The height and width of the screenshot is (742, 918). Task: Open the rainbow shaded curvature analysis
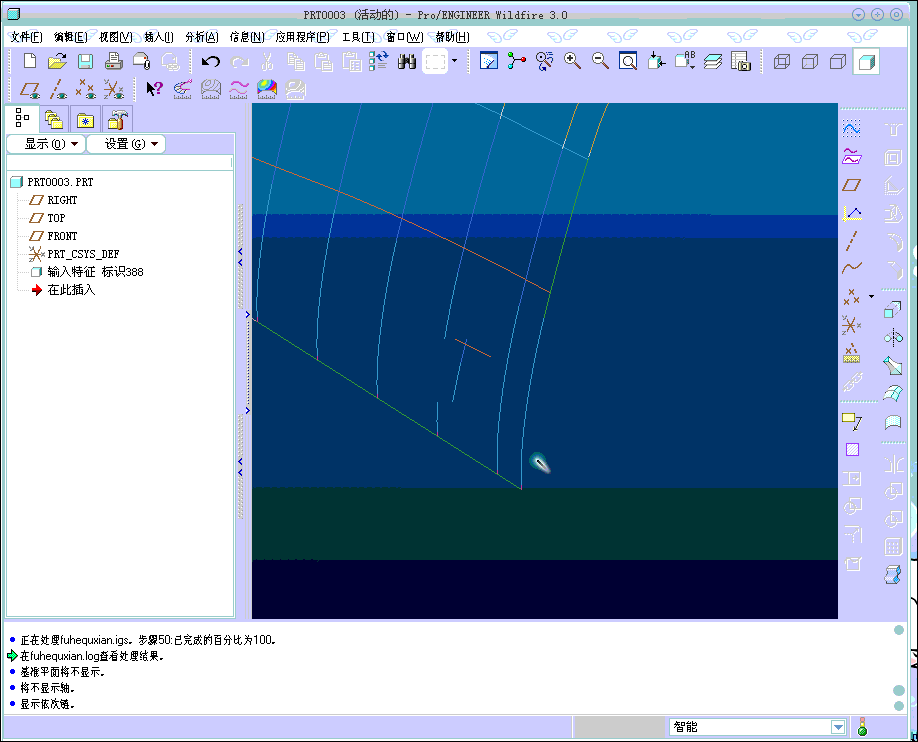[x=267, y=89]
